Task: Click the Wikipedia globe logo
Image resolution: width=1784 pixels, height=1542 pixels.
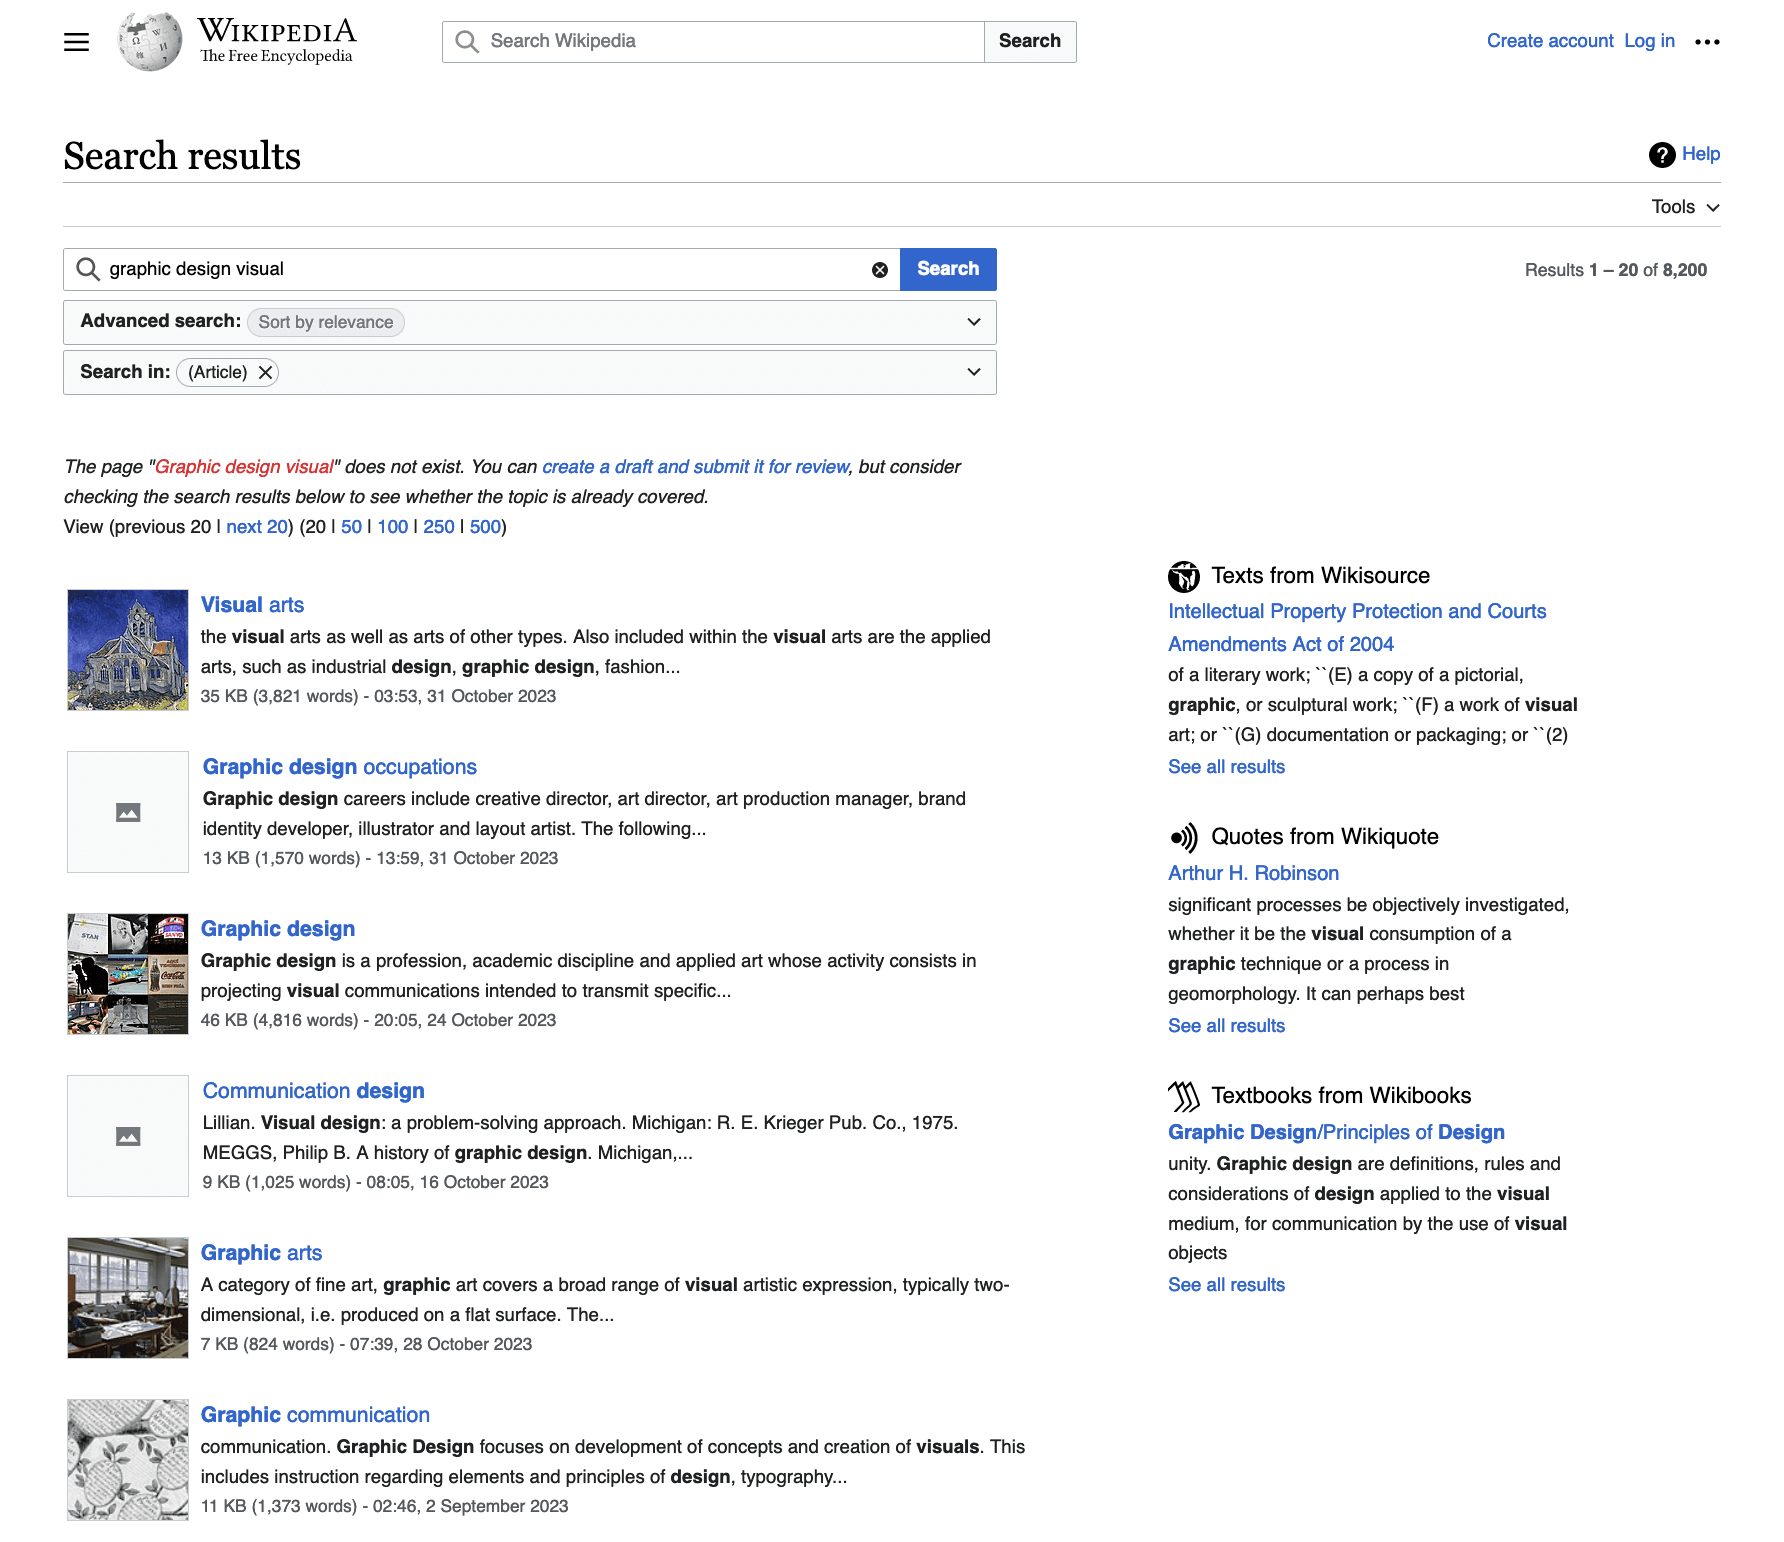Action: point(150,41)
